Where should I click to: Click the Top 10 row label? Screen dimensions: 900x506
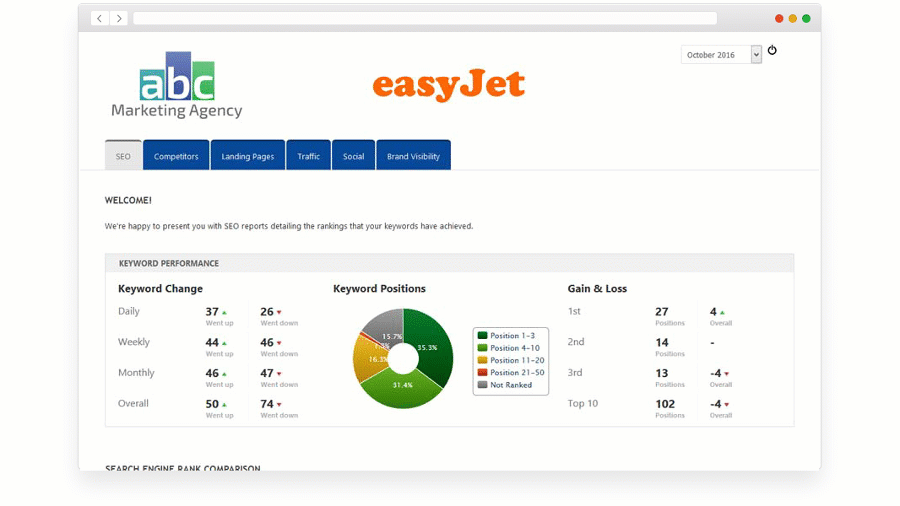pyautogui.click(x=583, y=403)
